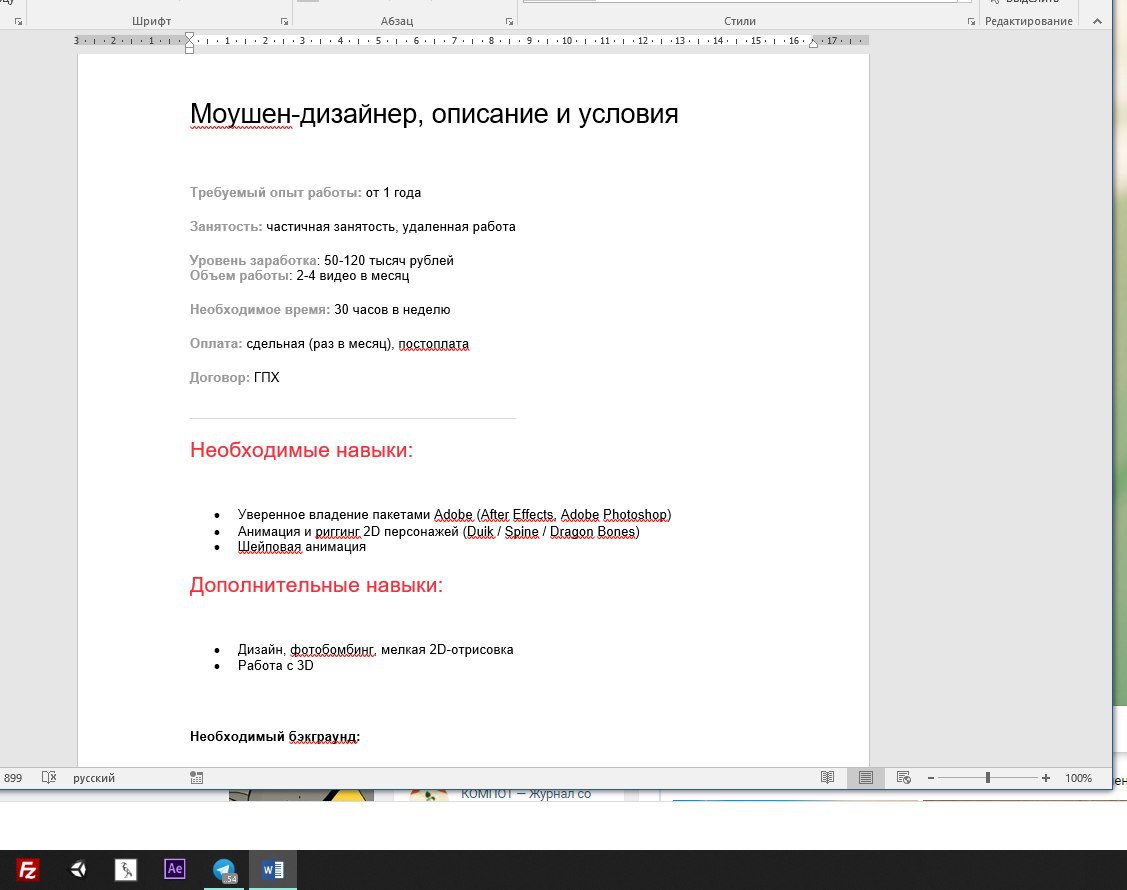Viewport: 1127px width, 890px height.
Task: Click the word count 899 in status bar
Action: (13, 778)
